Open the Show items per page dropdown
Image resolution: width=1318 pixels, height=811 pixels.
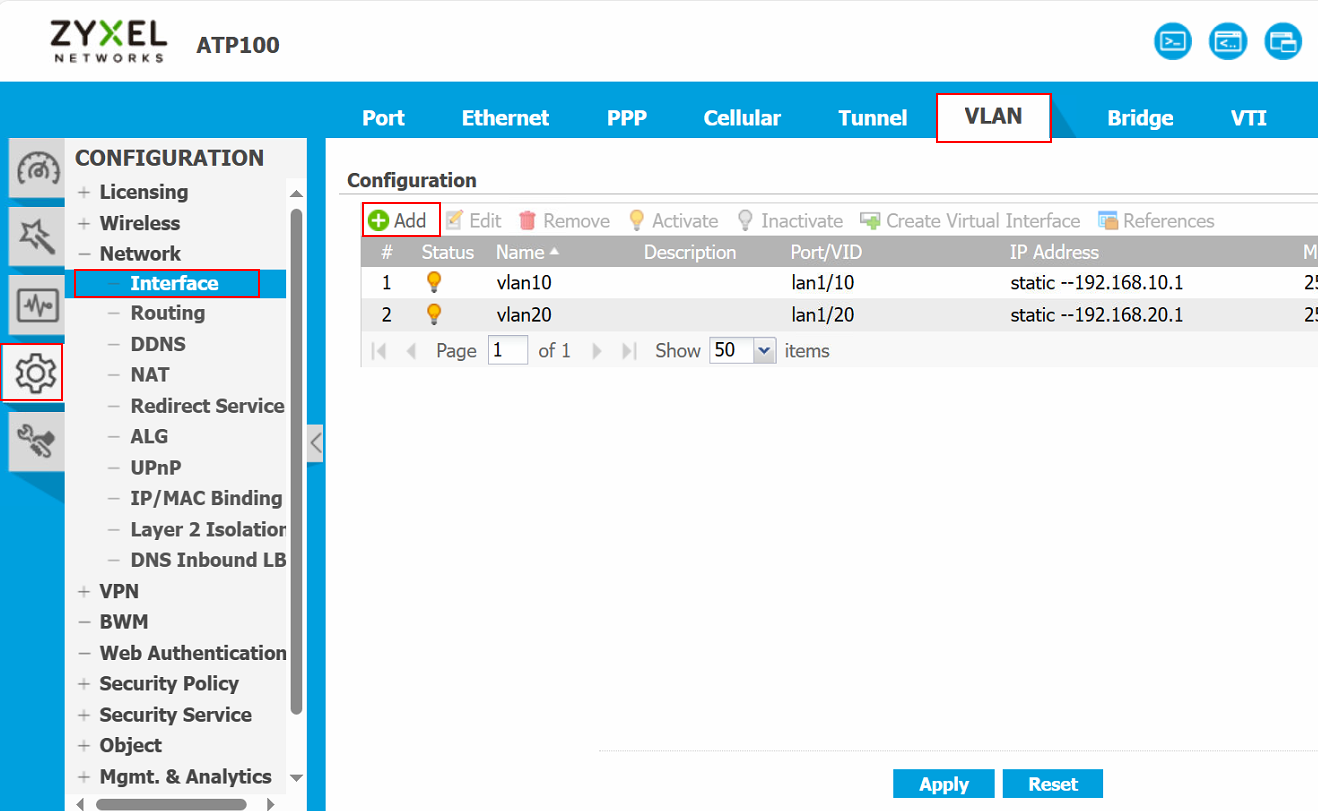tap(764, 351)
